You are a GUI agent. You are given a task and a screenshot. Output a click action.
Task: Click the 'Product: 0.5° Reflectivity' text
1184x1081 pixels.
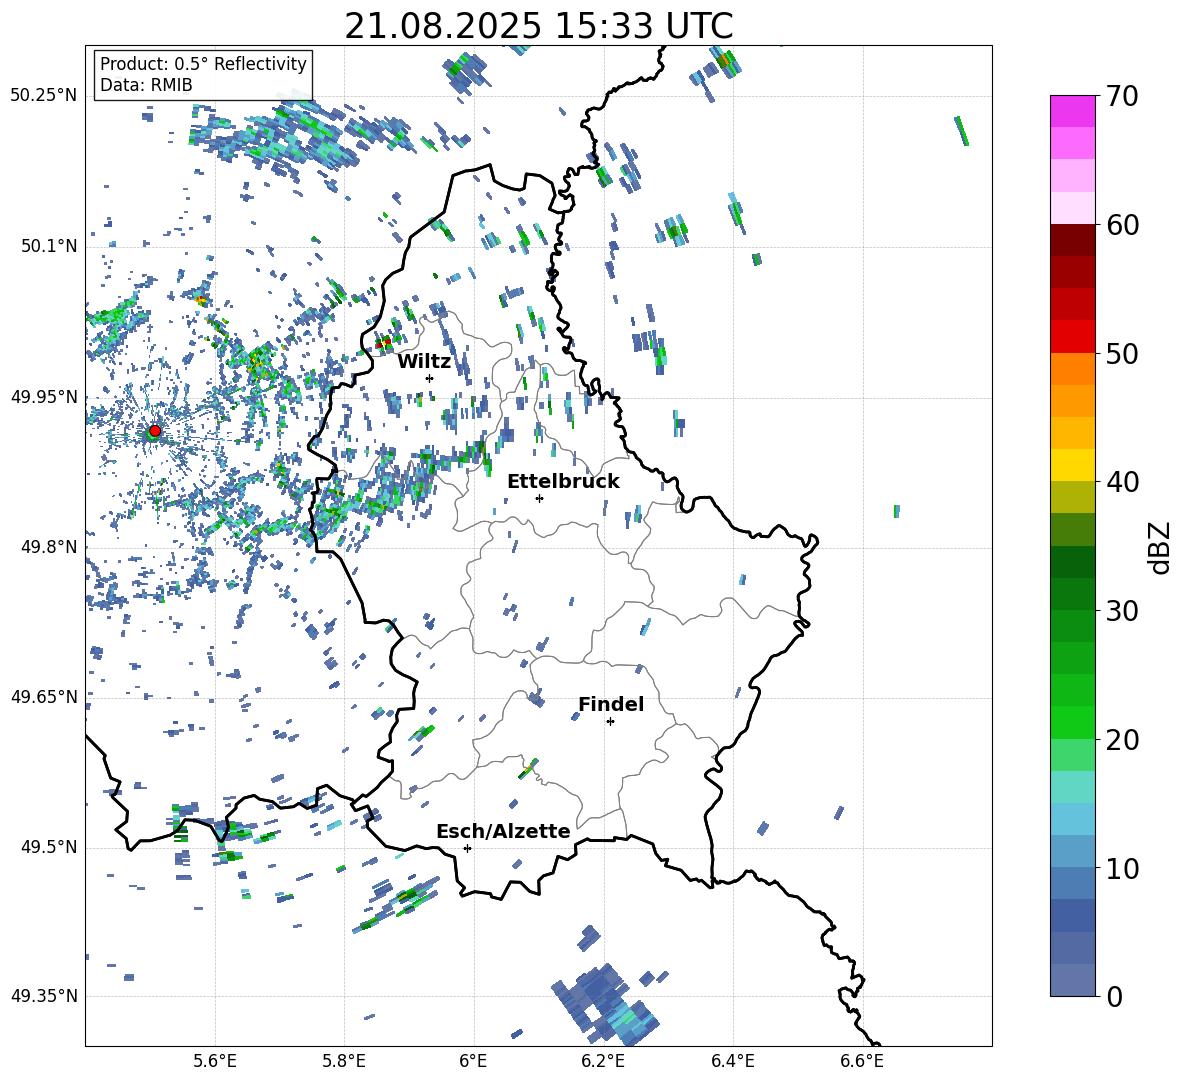point(203,64)
